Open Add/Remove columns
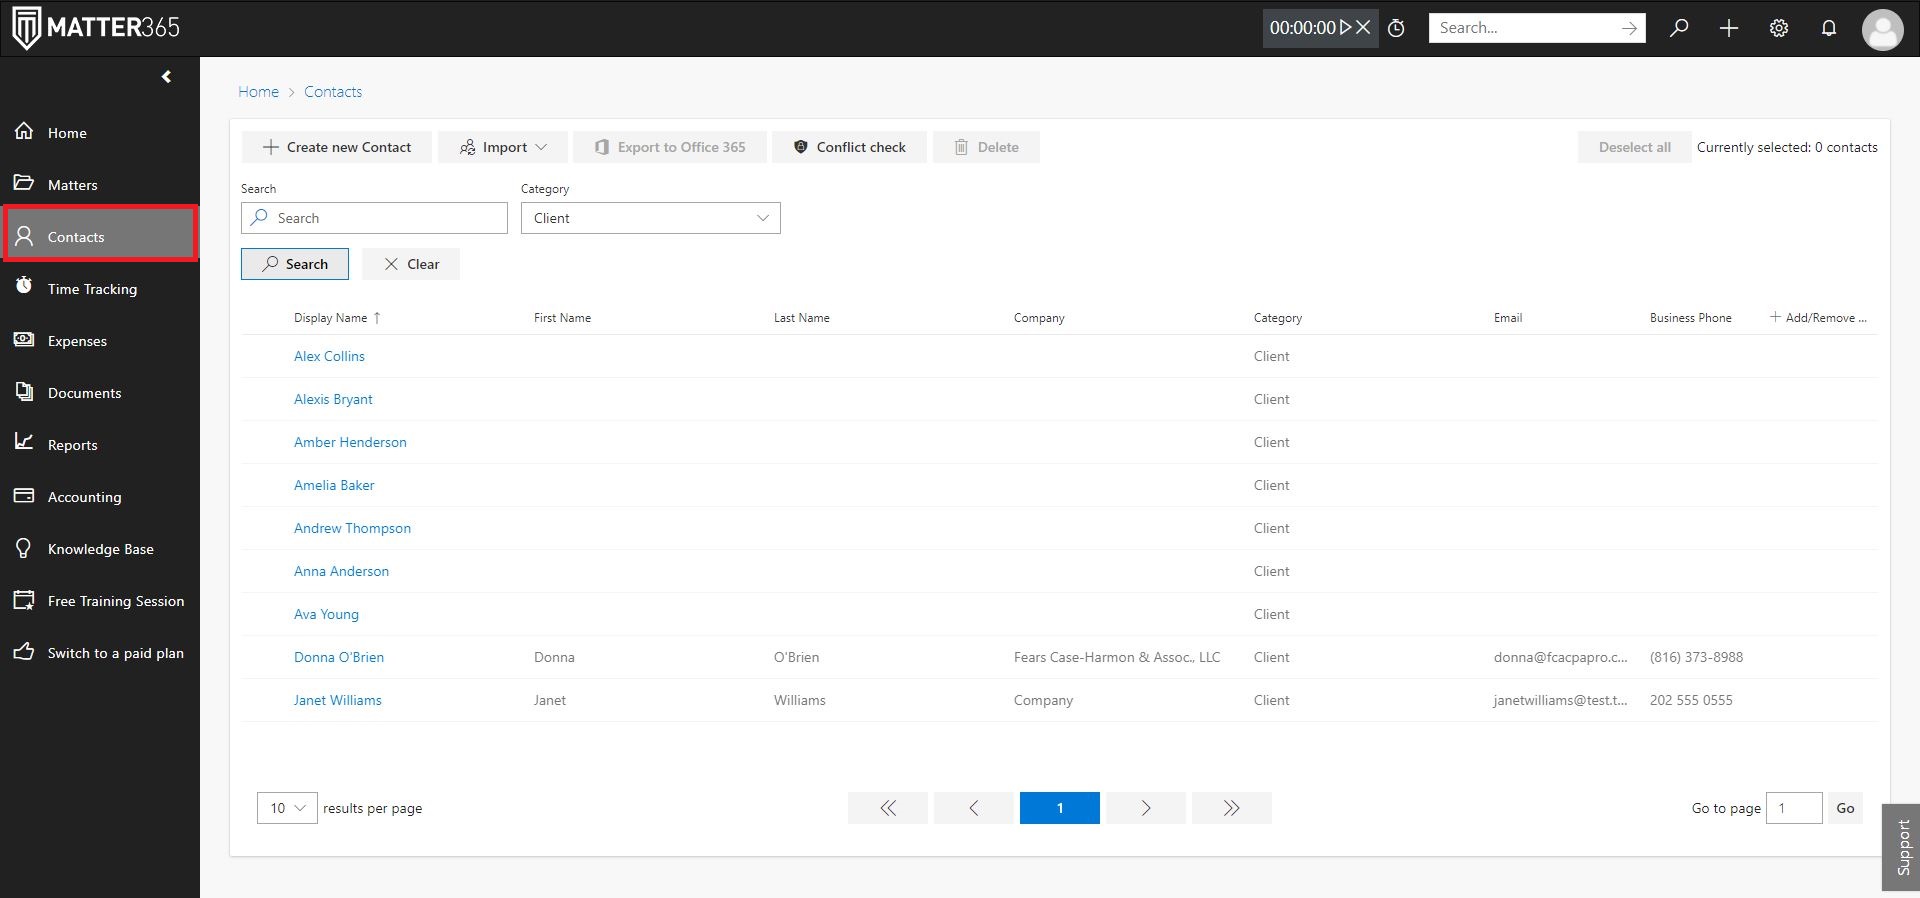1920x898 pixels. (x=1818, y=318)
